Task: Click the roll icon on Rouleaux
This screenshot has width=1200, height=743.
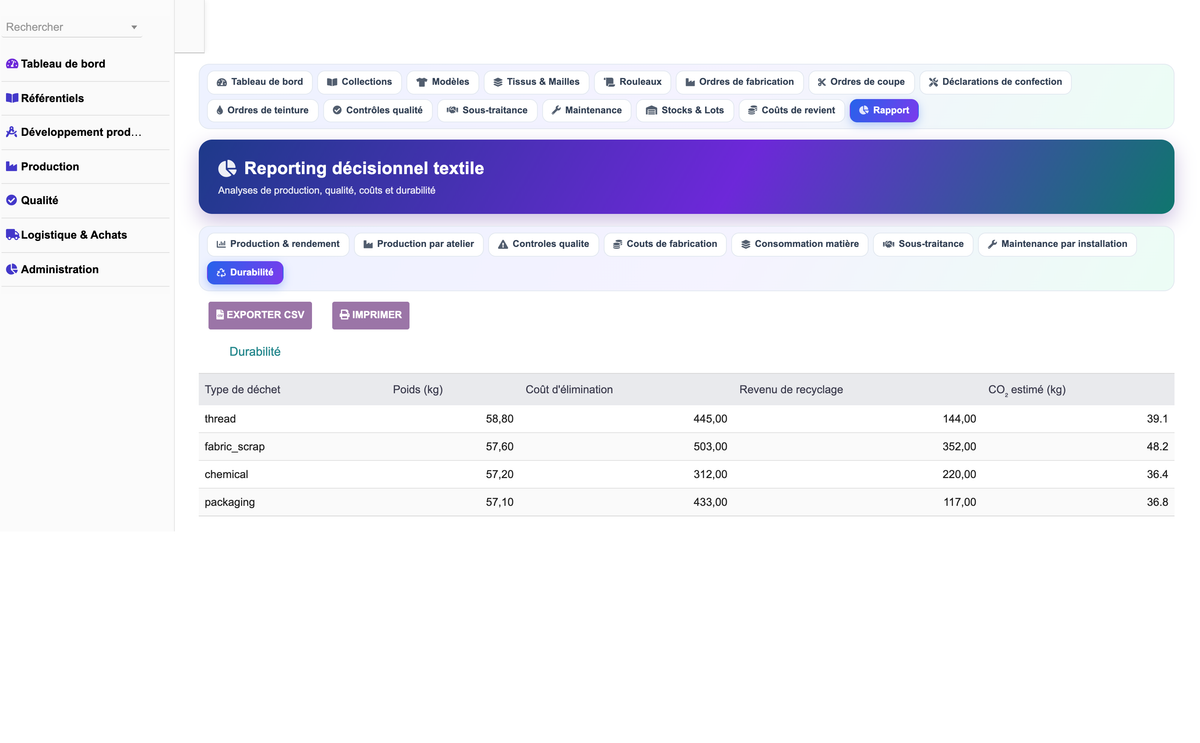Action: (x=609, y=82)
